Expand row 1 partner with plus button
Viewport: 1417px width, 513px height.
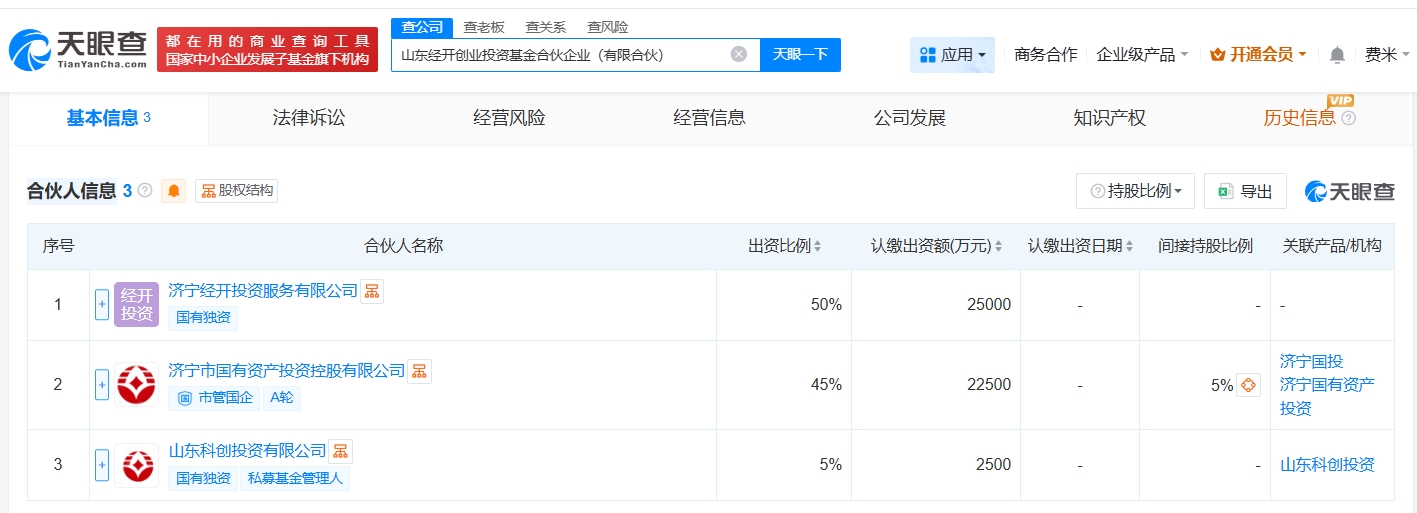point(102,305)
